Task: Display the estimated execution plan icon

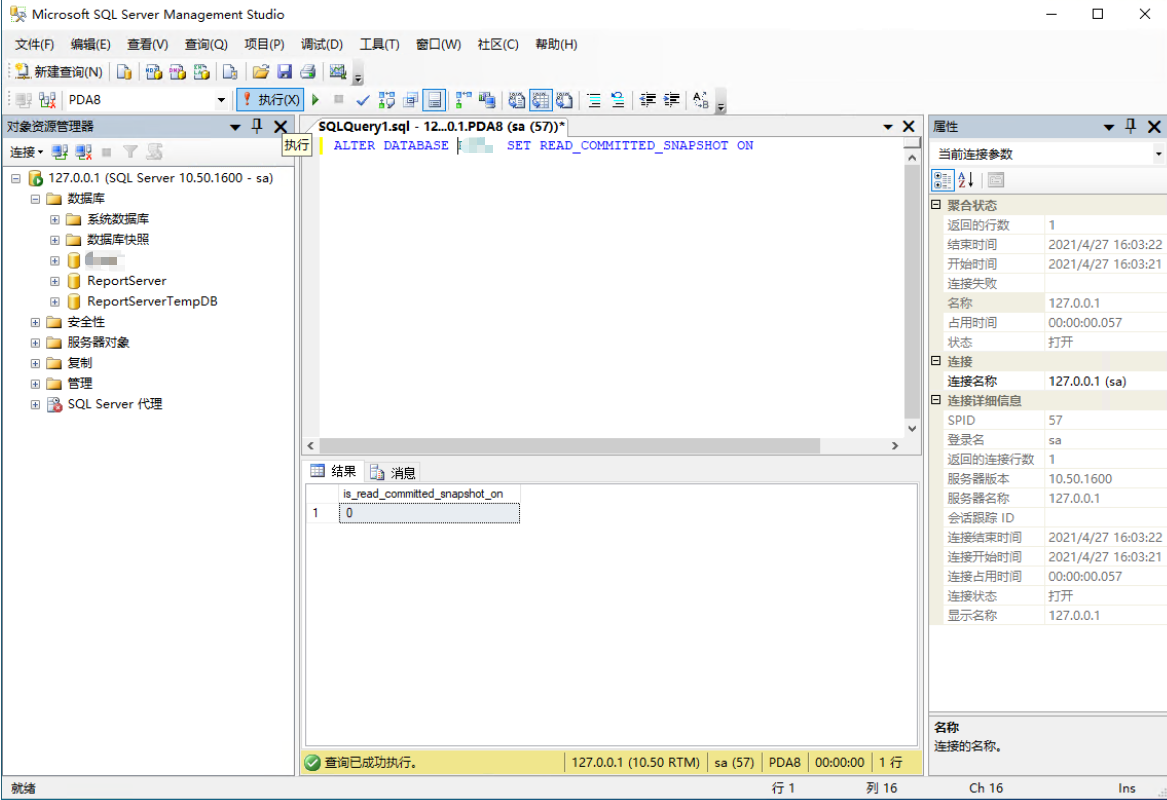Action: tap(386, 100)
